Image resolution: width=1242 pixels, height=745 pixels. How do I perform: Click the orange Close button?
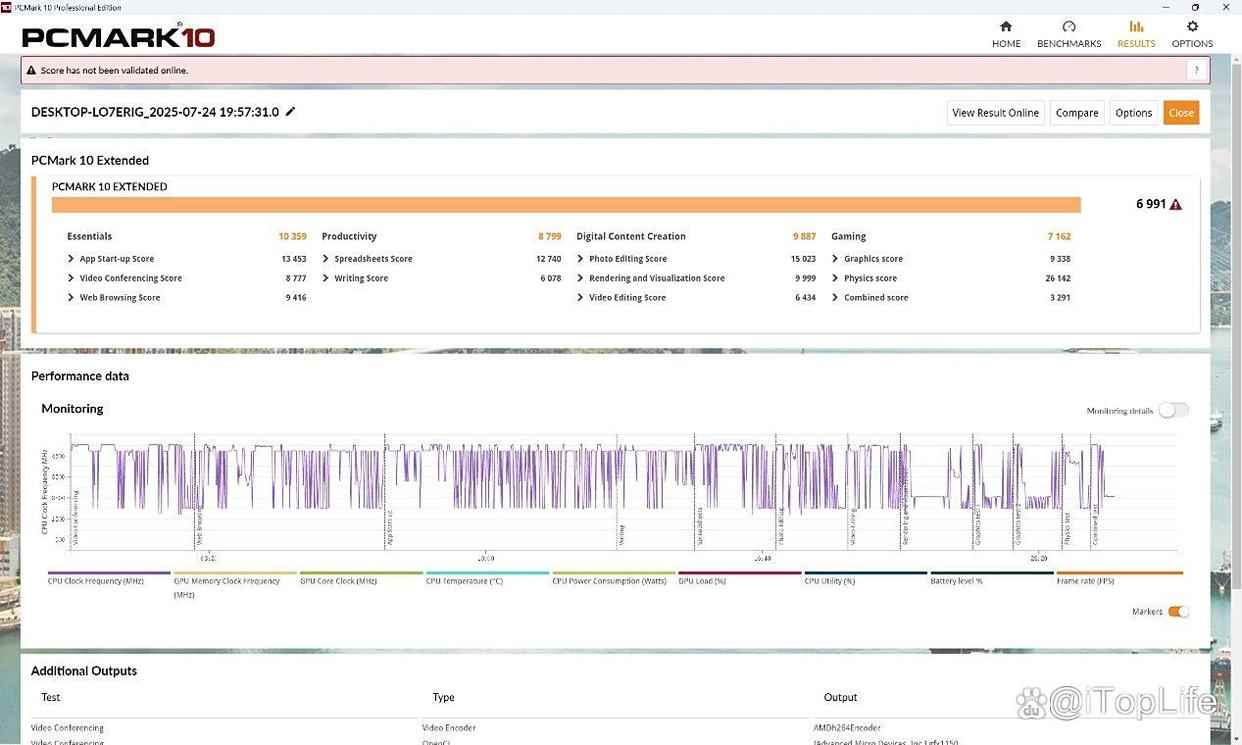click(x=1181, y=113)
